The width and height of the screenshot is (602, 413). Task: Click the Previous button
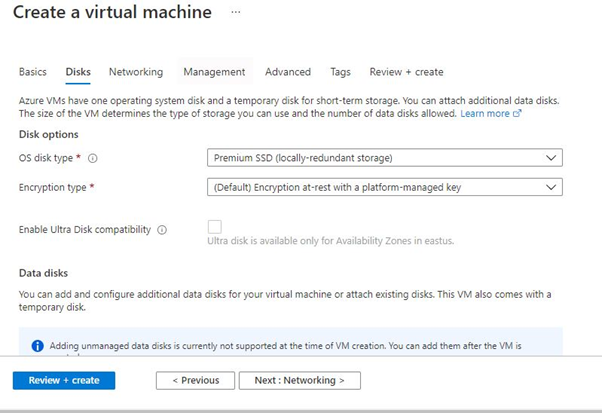click(195, 381)
